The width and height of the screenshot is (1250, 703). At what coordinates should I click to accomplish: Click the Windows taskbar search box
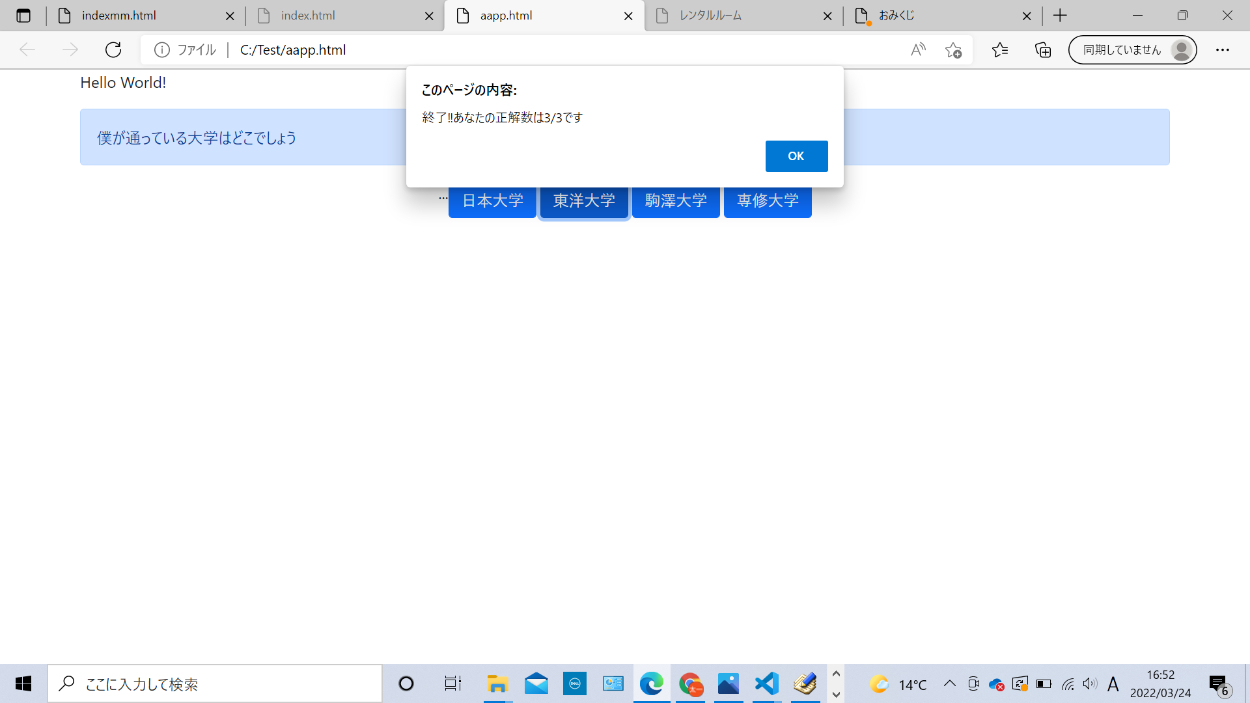tap(215, 684)
